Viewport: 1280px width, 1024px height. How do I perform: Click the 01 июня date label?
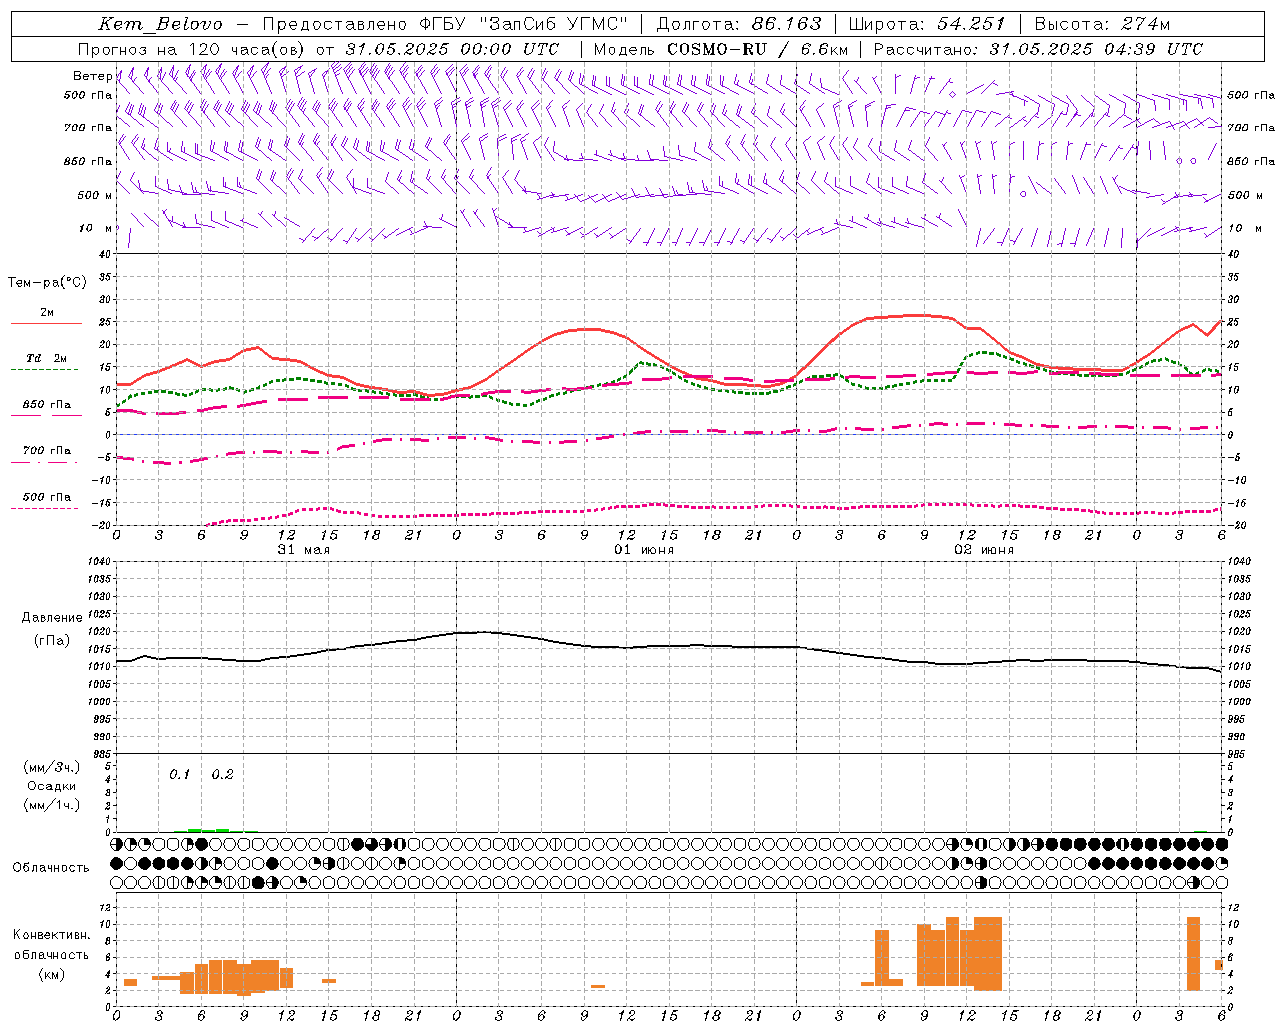pos(644,550)
